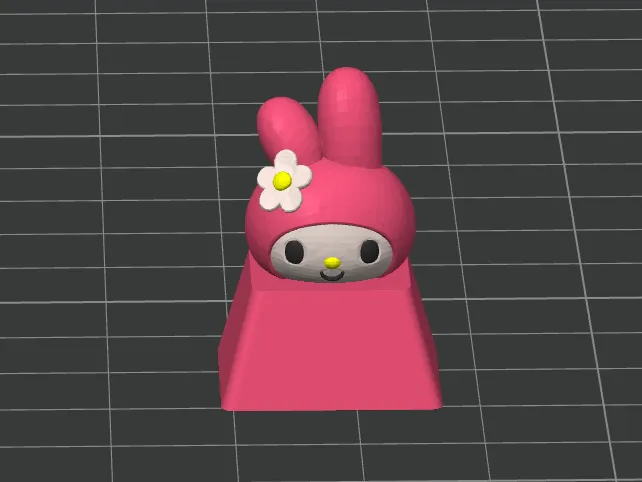
Task: Click the yellow center of the flower
Action: pyautogui.click(x=282, y=181)
